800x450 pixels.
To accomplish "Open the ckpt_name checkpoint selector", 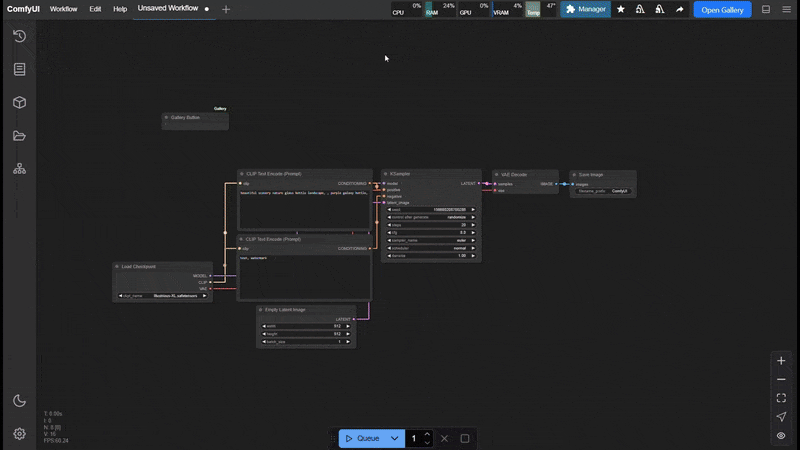I will pyautogui.click(x=162, y=296).
